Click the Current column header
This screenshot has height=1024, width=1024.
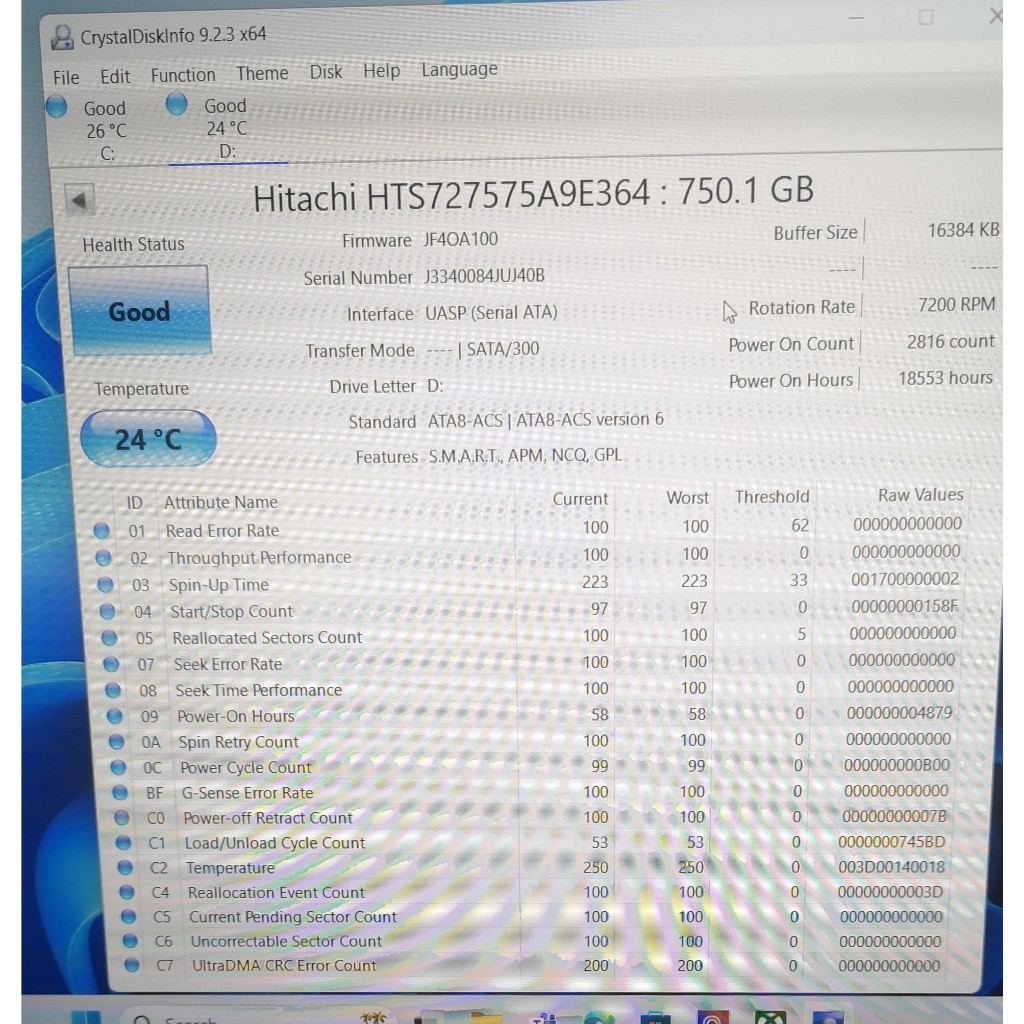[580, 499]
